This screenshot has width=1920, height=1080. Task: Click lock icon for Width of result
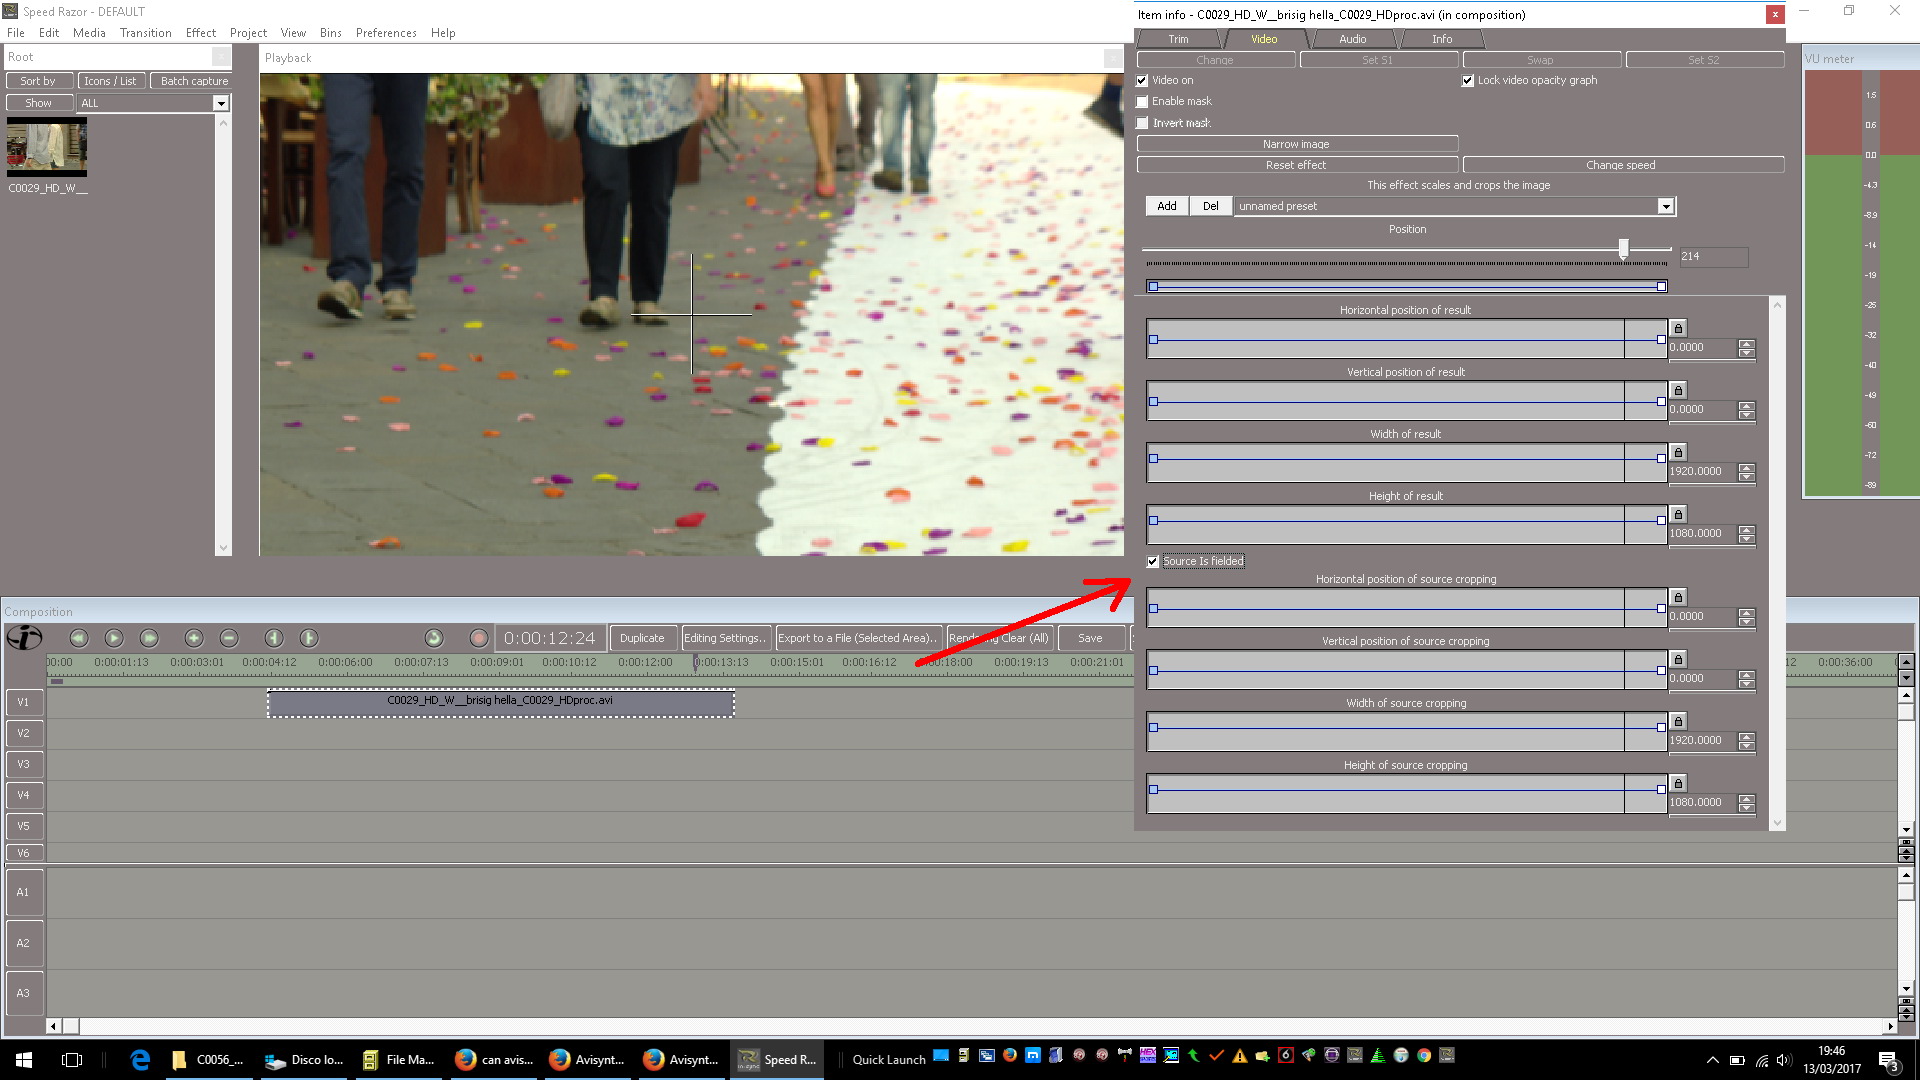[x=1679, y=453]
